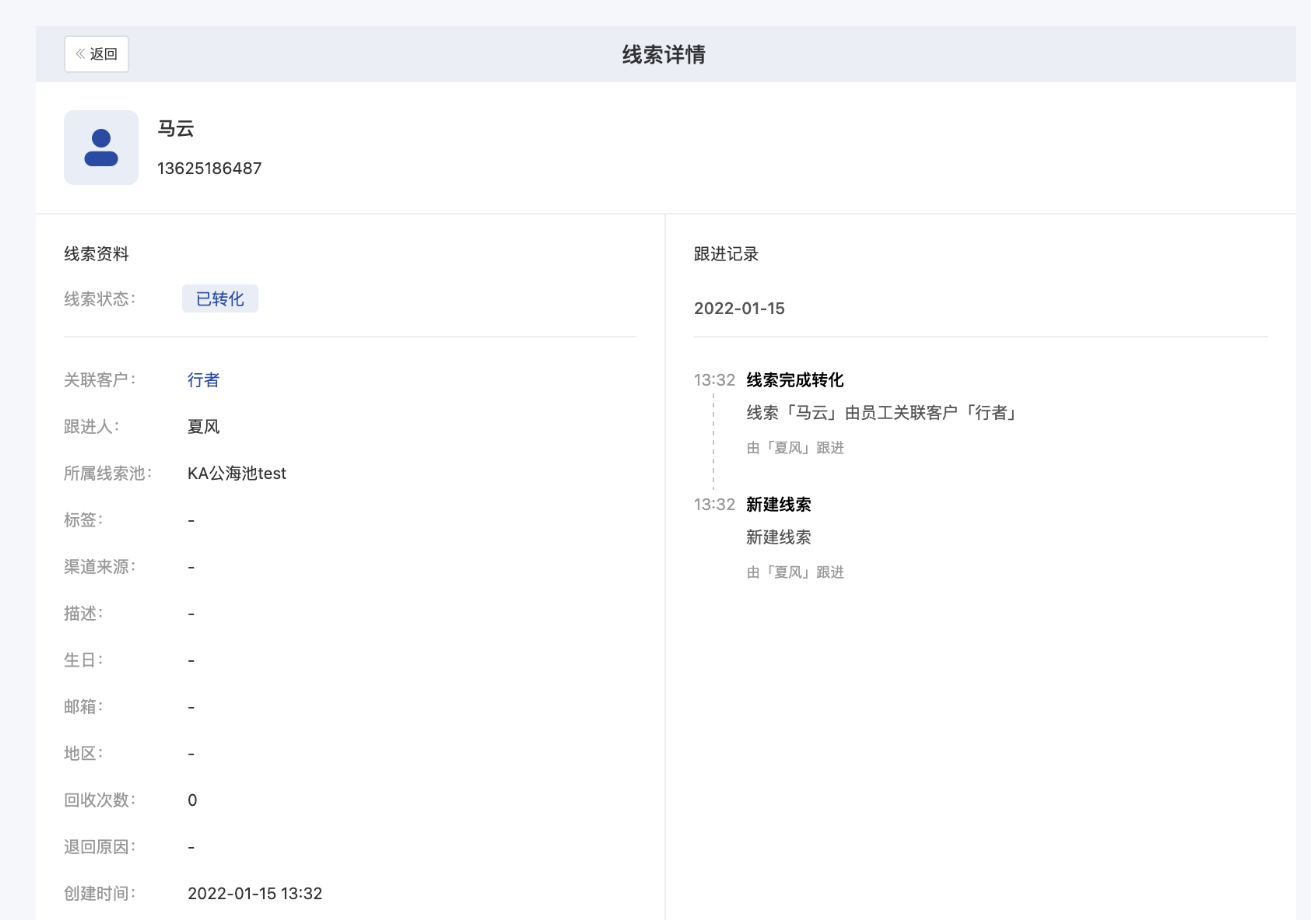
Task: Click the 所属线索池 field label
Action: 108,474
